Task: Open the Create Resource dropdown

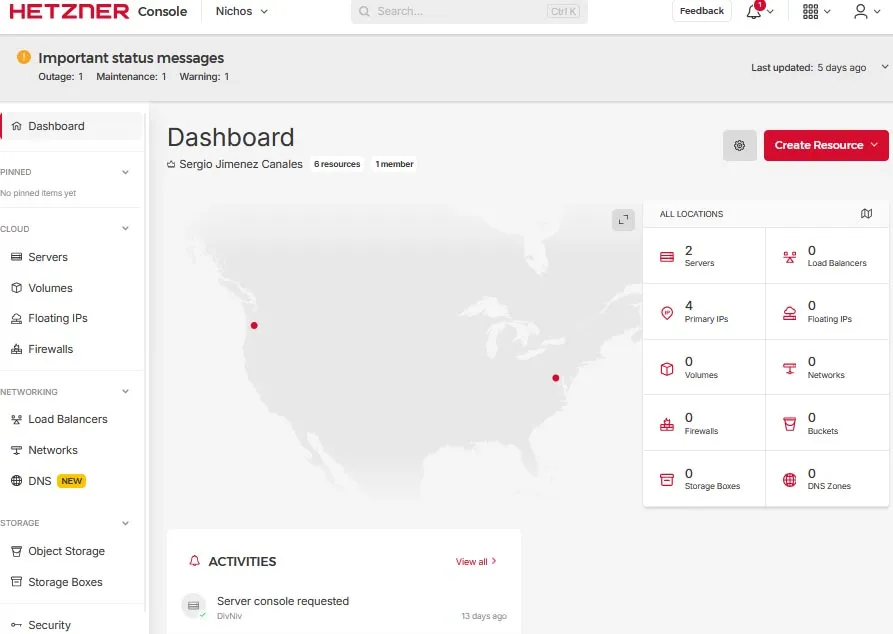Action: coord(825,145)
